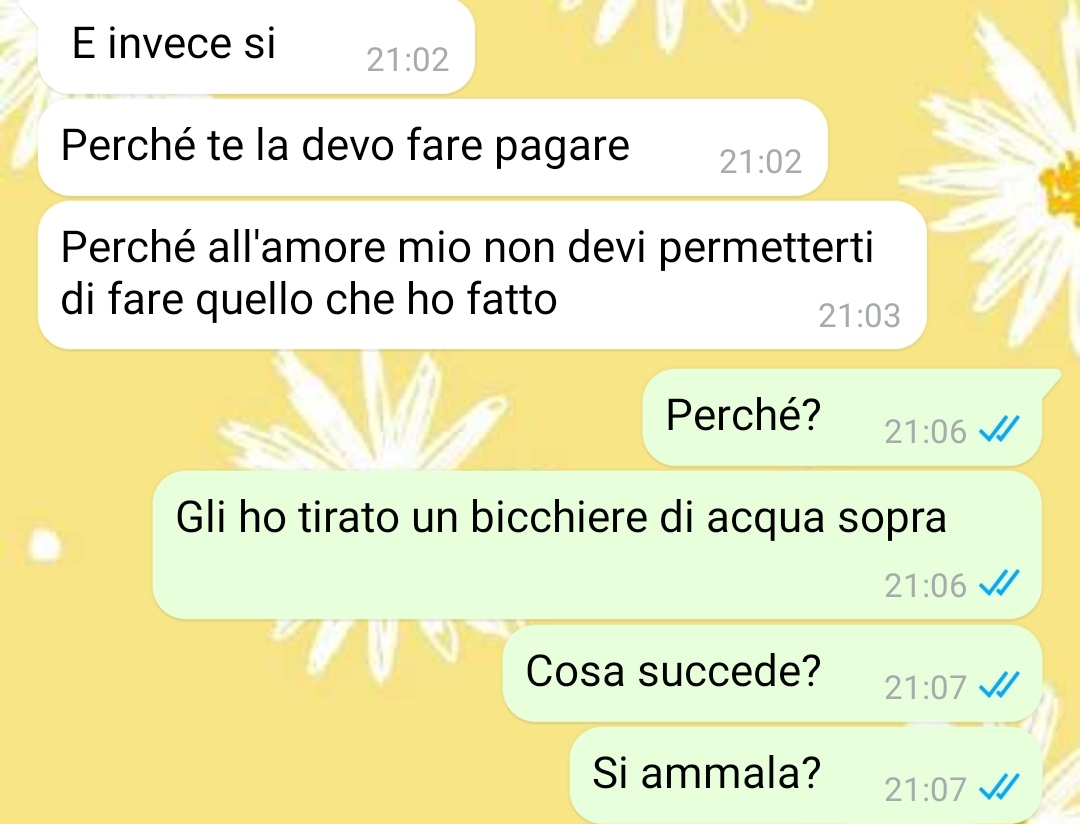Tap the blue double-check next to "Perché?"

pyautogui.click(x=999, y=431)
